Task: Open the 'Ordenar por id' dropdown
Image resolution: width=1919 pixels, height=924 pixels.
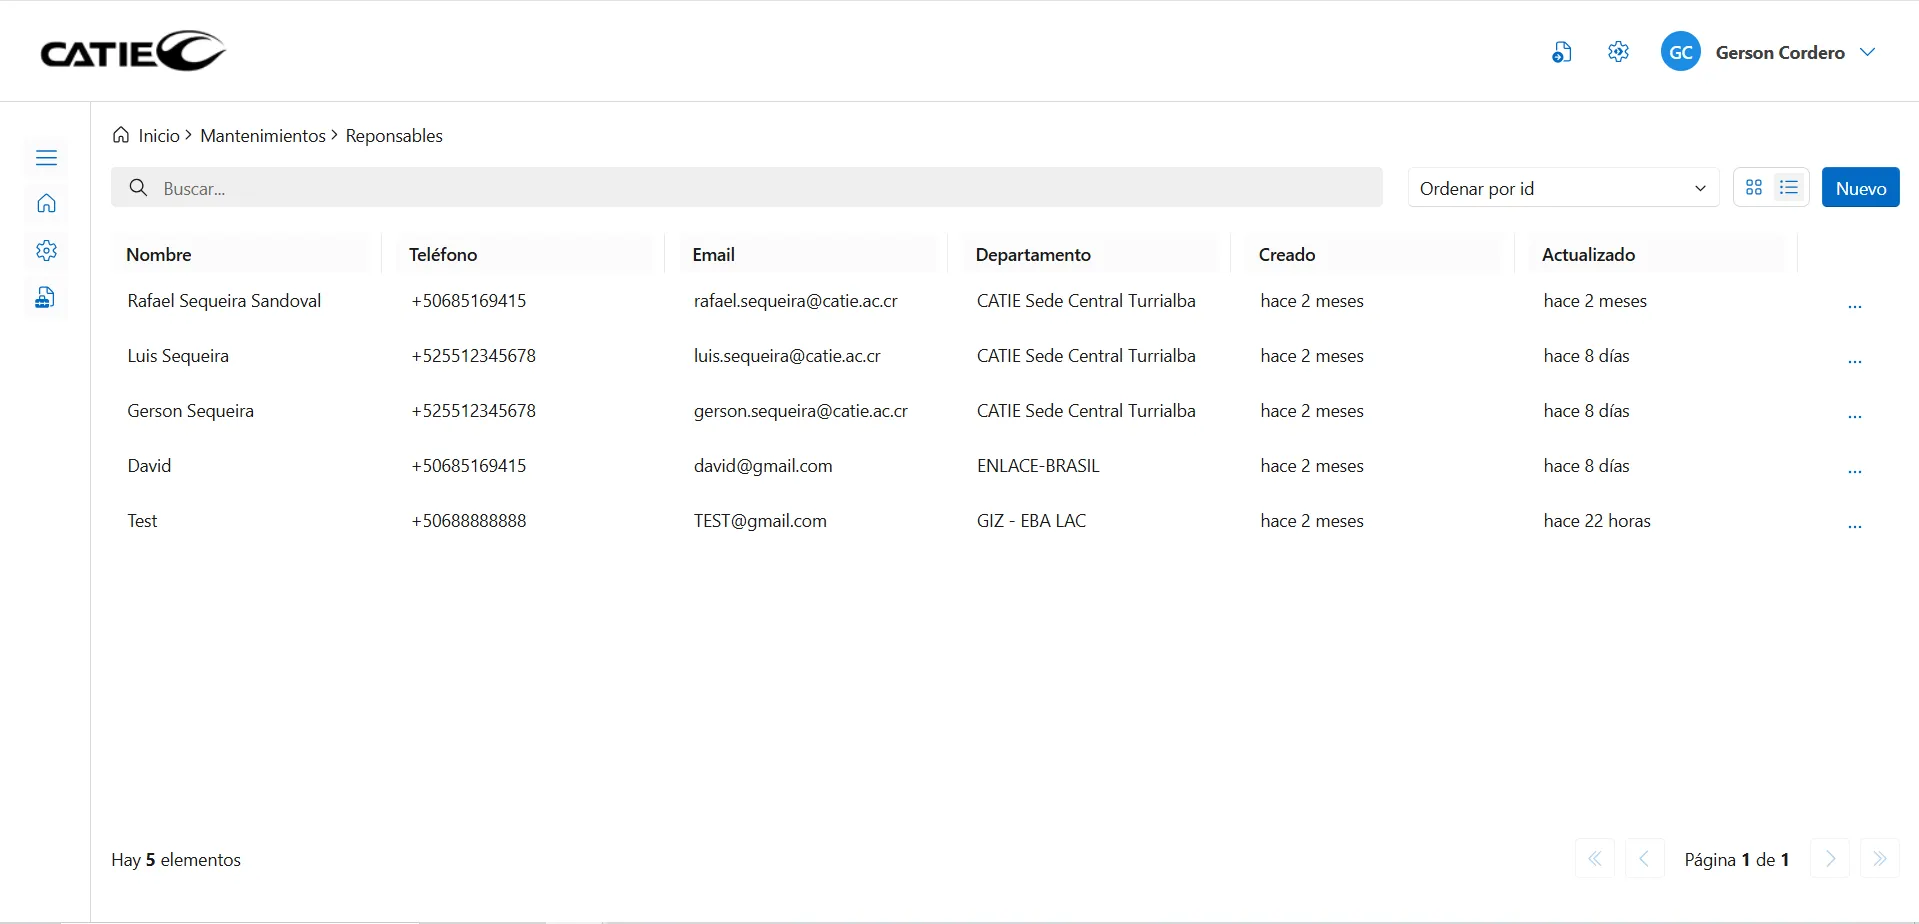Action: 1562,188
